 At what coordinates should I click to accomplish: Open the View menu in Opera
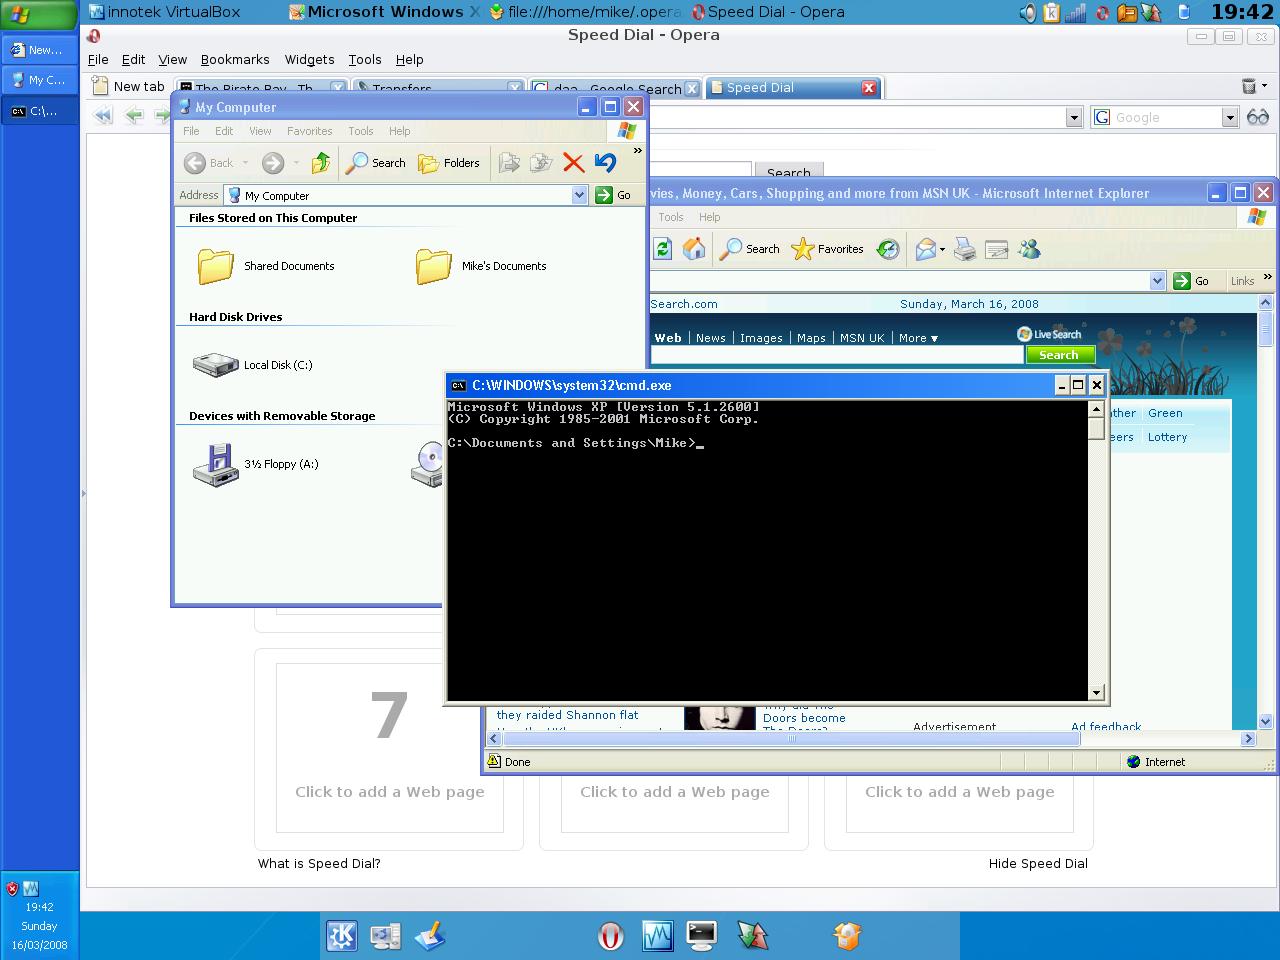(172, 60)
